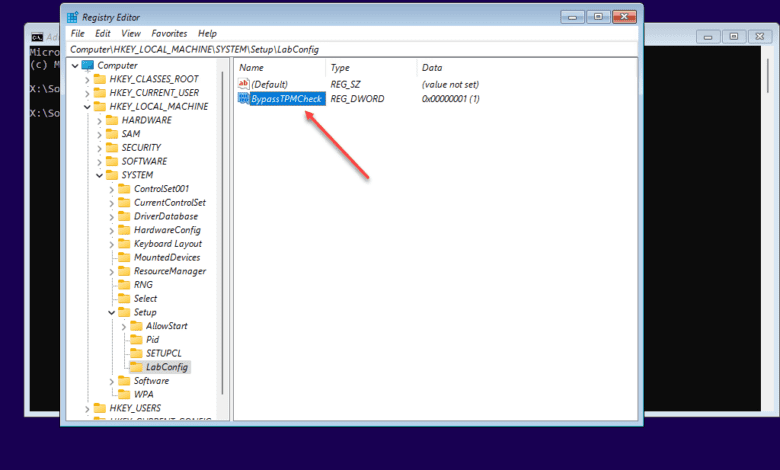
Task: Expand the ControlSet001 key chevron
Action: coord(111,189)
